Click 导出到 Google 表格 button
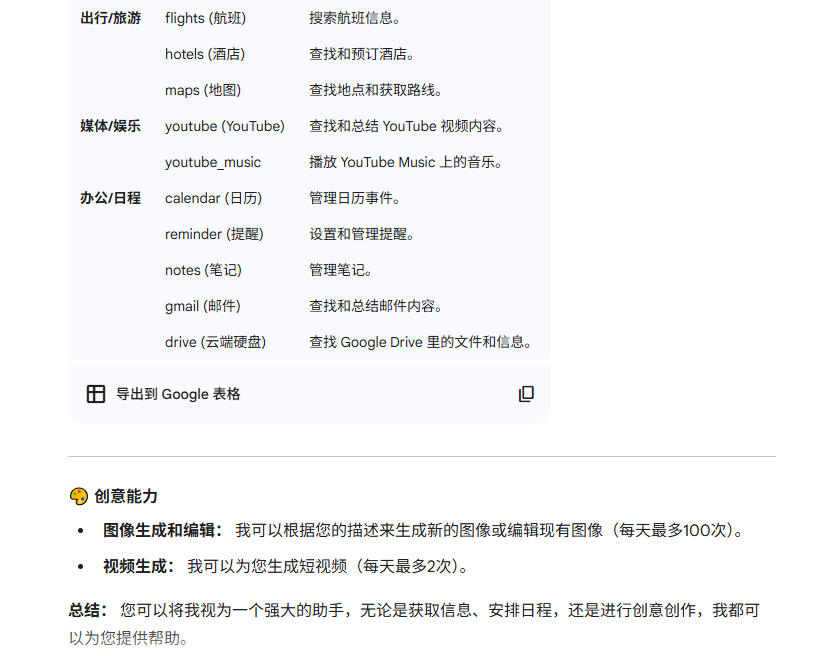The width and height of the screenshot is (827, 656). coord(178,394)
